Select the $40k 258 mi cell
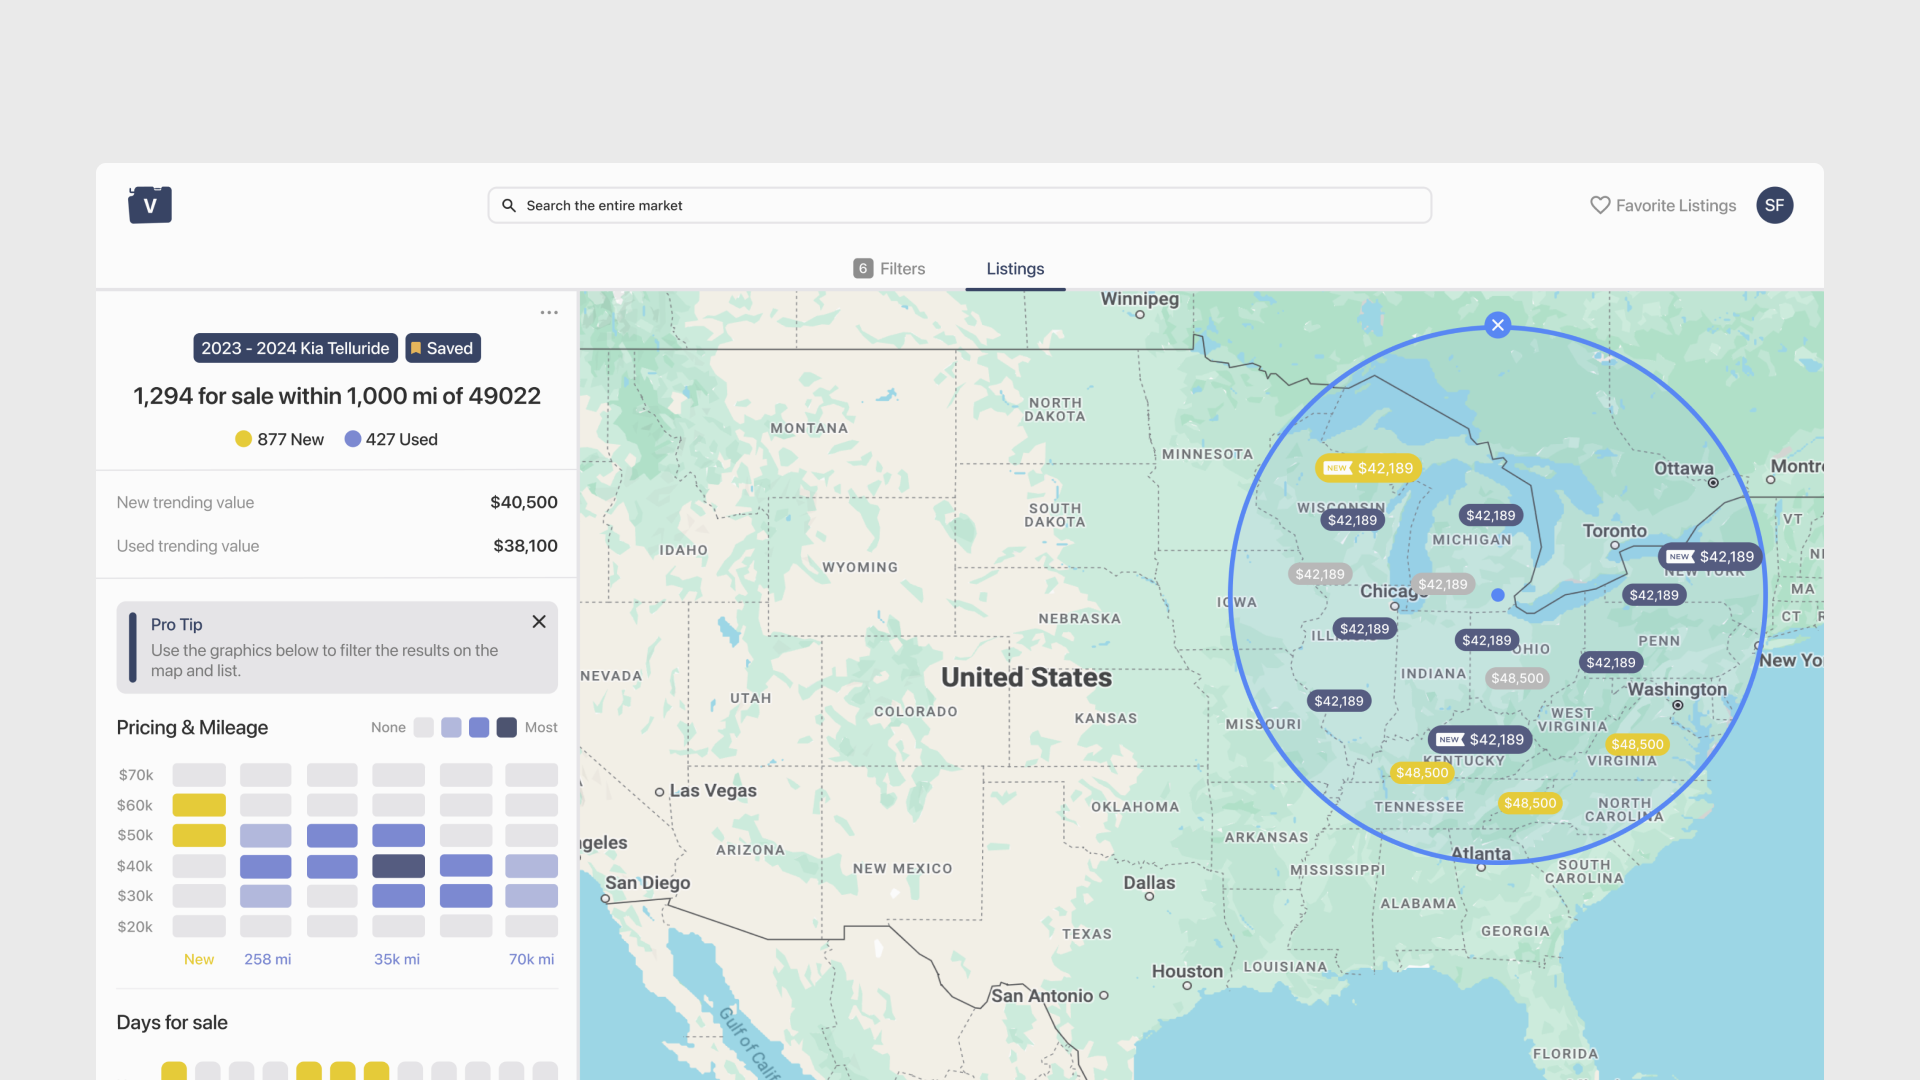The height and width of the screenshot is (1080, 1920). [x=265, y=866]
